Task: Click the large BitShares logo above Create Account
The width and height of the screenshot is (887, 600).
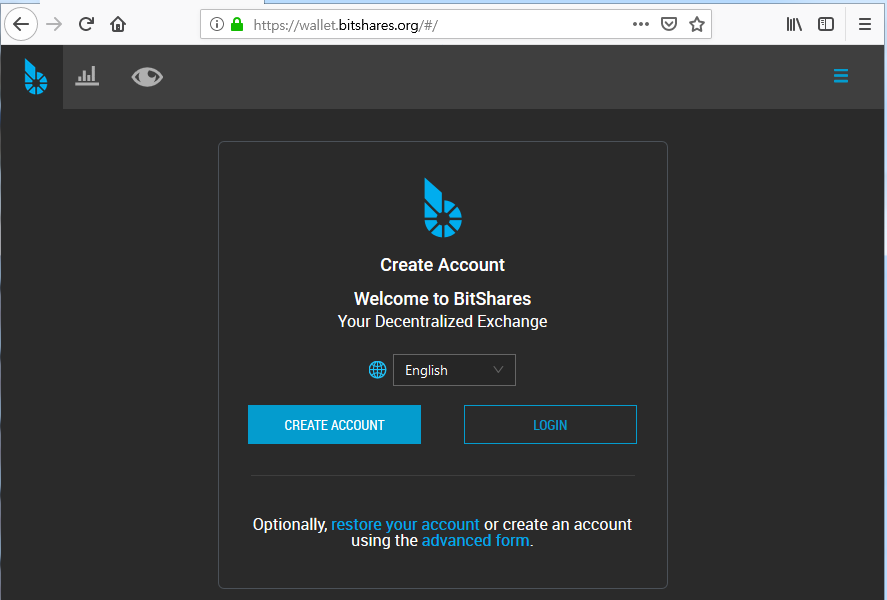Action: coord(443,208)
